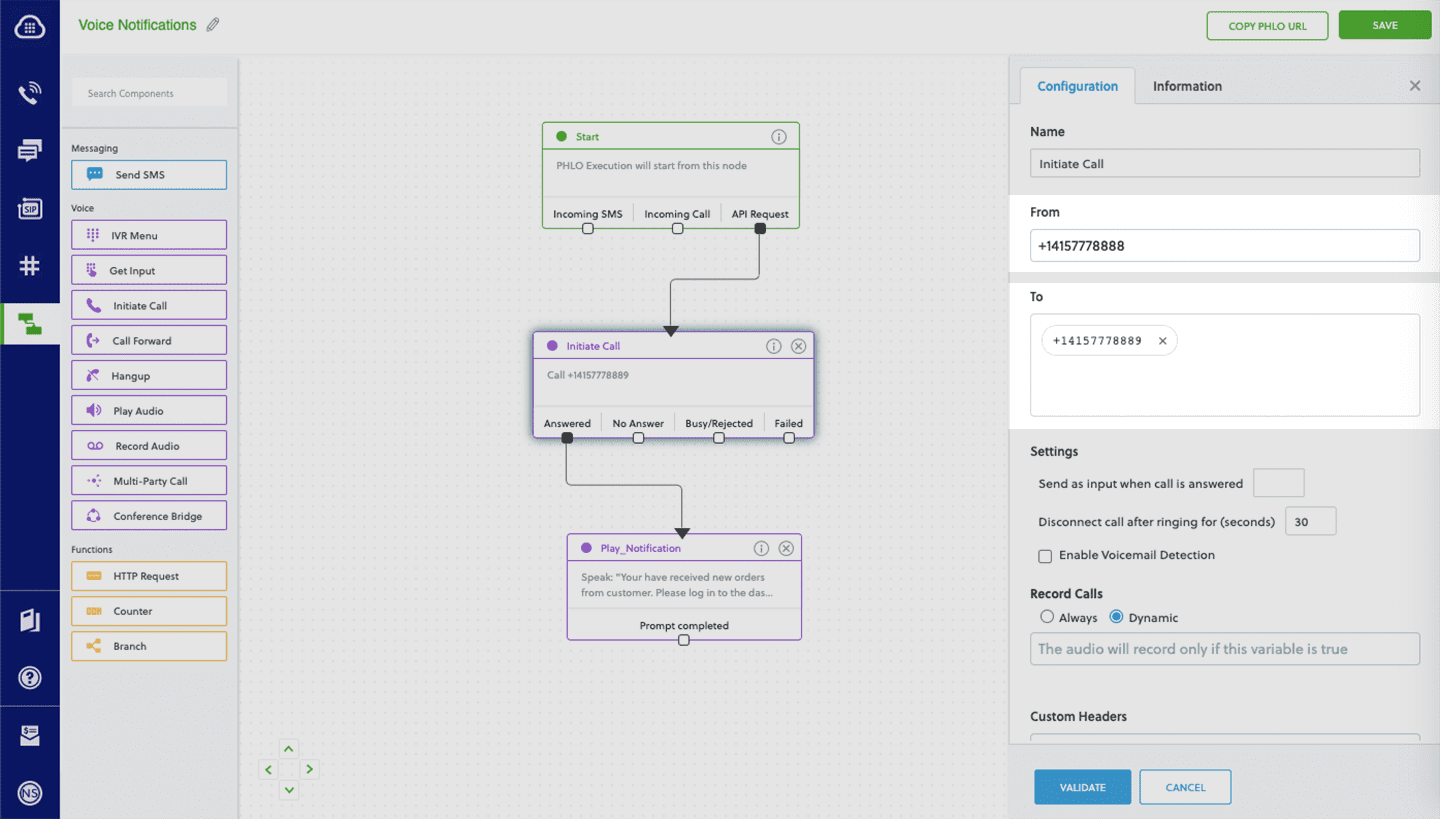Screen dimensions: 1440x819
Task: Open the Messaging section in sidebar
Action: click(x=30, y=151)
